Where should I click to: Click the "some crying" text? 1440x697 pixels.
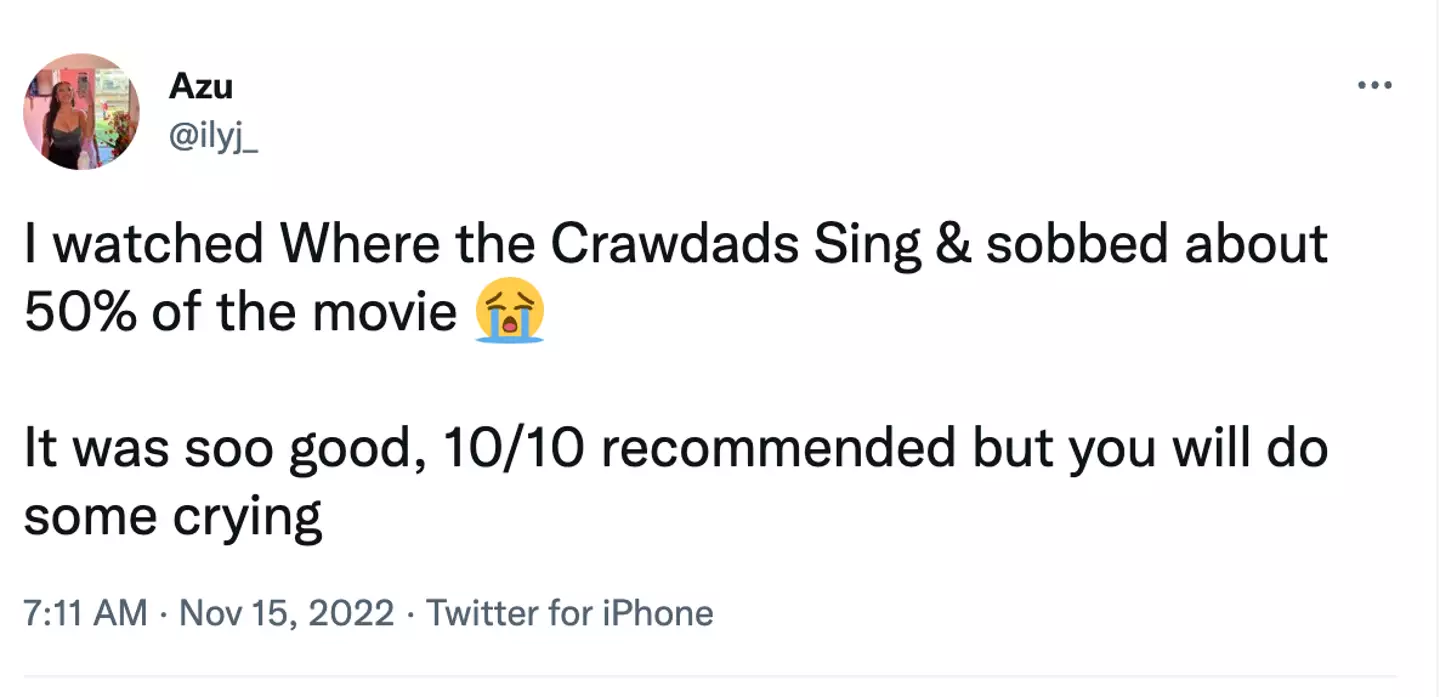[x=172, y=518]
